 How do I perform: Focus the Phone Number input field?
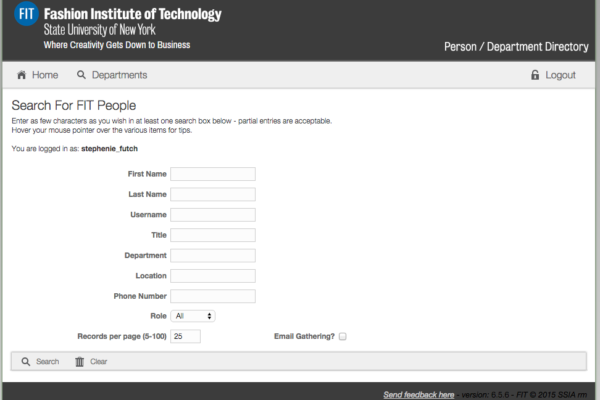point(213,296)
